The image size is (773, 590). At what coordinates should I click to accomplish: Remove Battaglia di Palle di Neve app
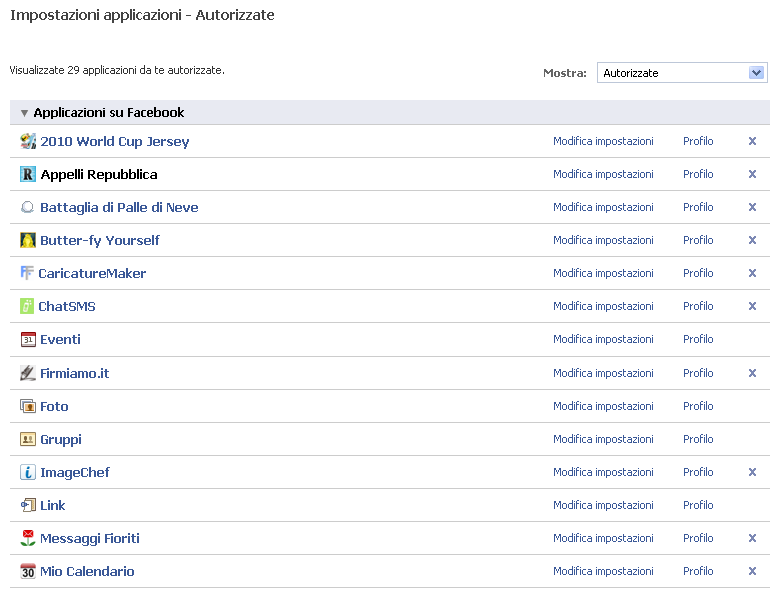(x=752, y=208)
